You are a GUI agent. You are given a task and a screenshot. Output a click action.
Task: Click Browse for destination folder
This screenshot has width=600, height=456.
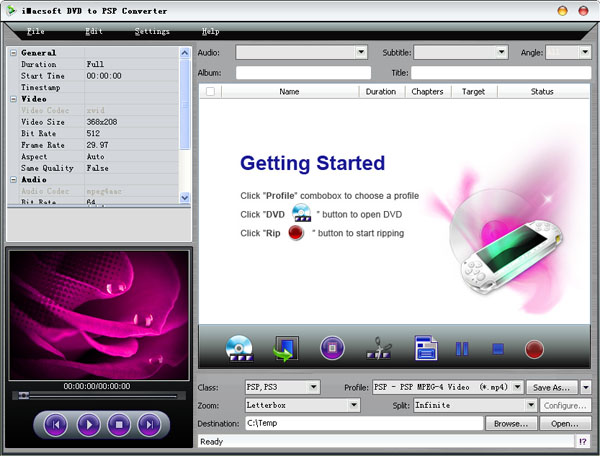[511, 423]
